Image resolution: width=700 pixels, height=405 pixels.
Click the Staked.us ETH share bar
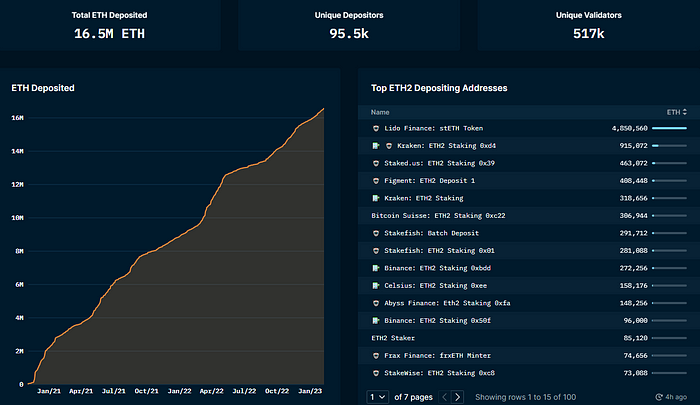[x=669, y=163]
